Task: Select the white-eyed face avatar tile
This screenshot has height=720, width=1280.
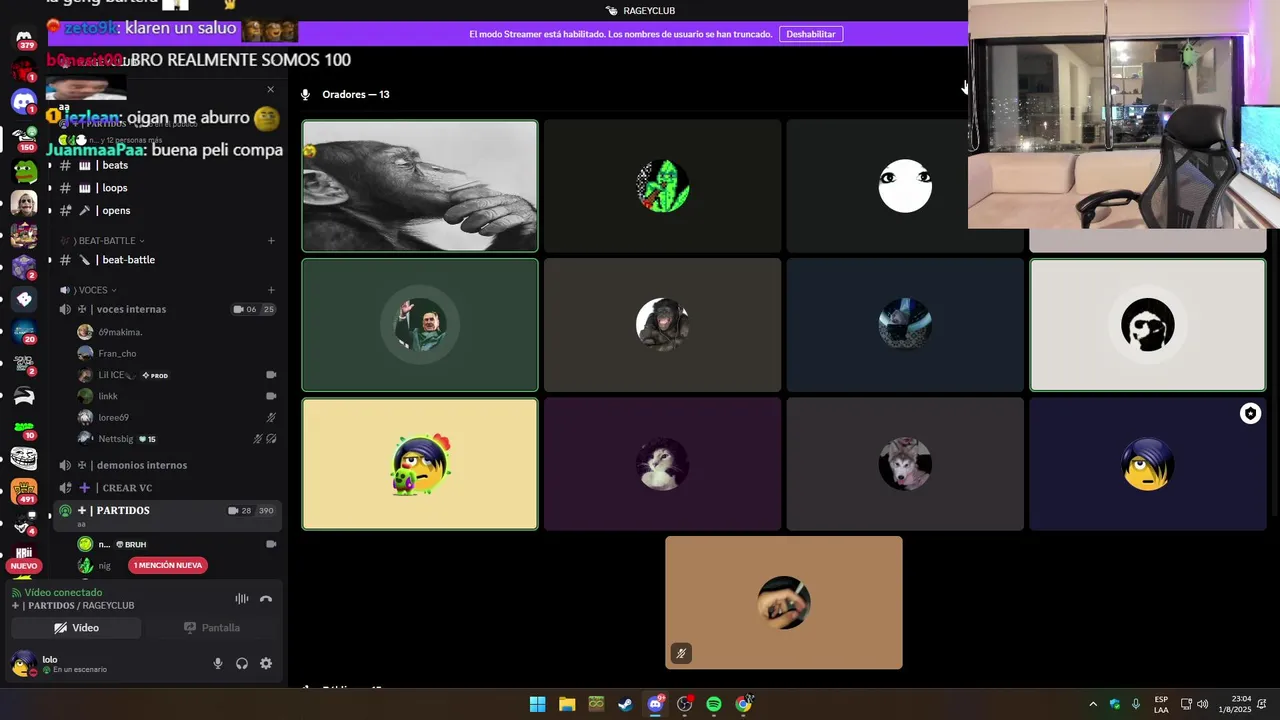Action: 905,186
